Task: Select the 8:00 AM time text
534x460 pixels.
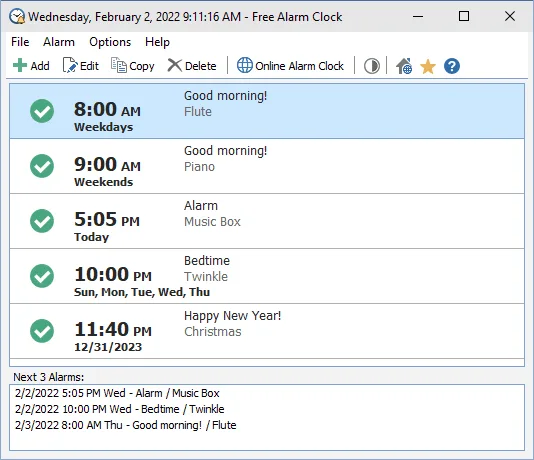Action: [107, 110]
